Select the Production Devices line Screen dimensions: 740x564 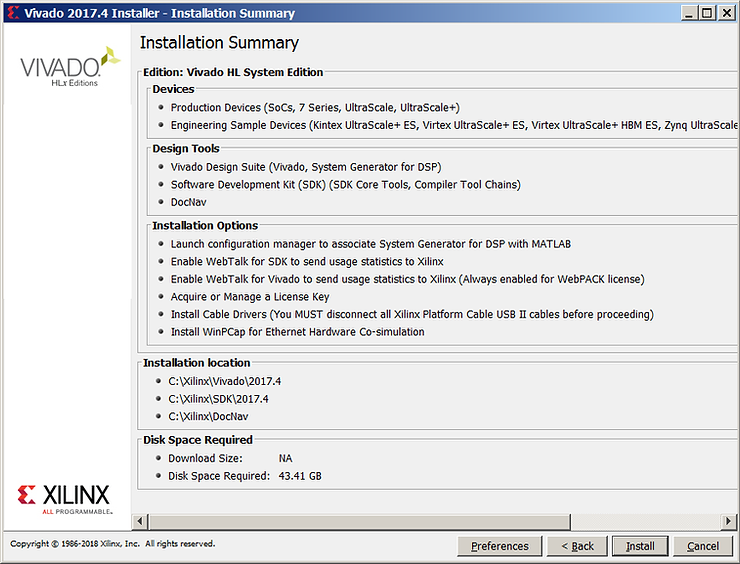pyautogui.click(x=315, y=108)
